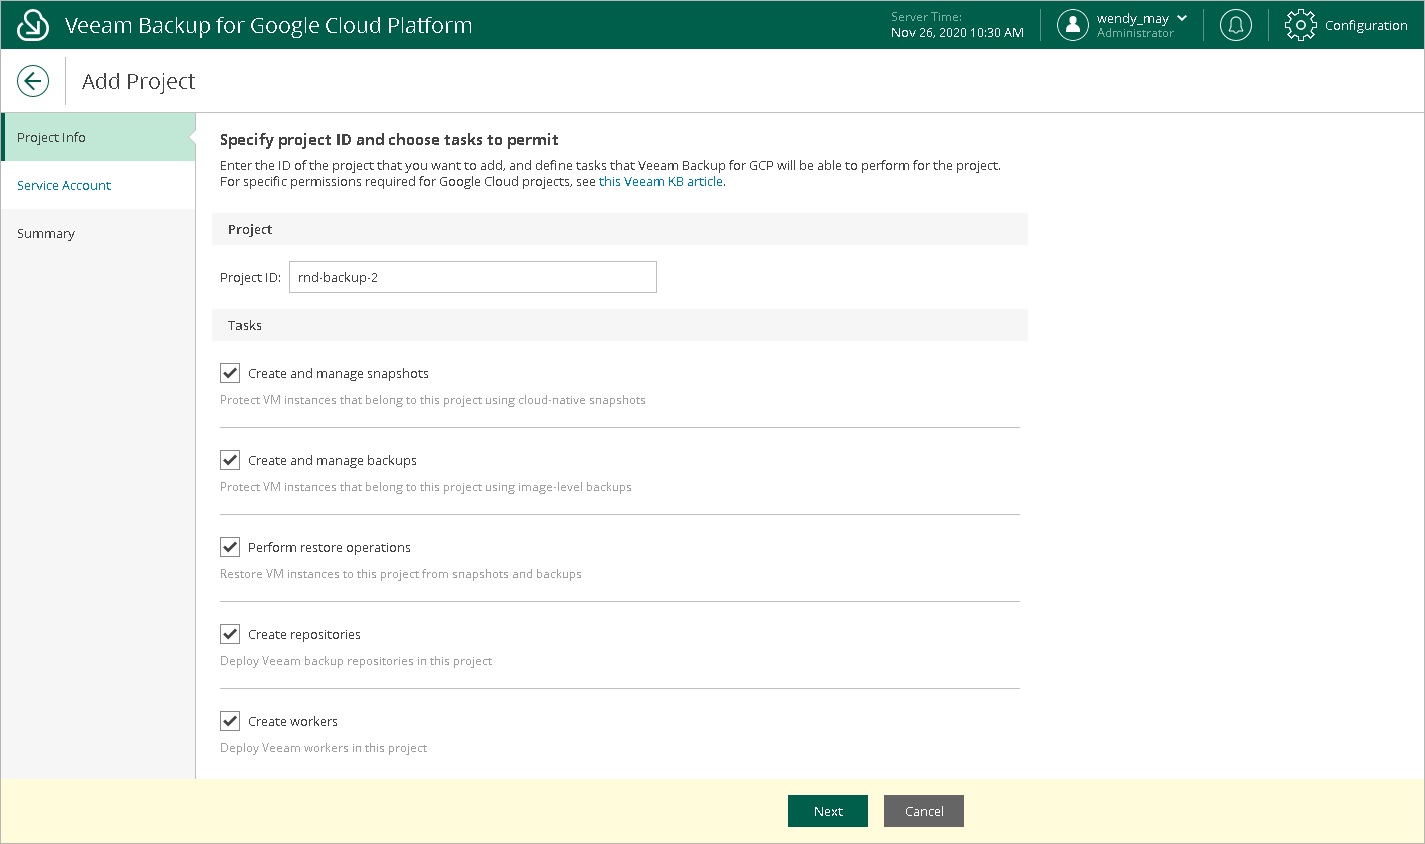This screenshot has width=1425, height=844.
Task: Click the Configuration label
Action: [1365, 26]
